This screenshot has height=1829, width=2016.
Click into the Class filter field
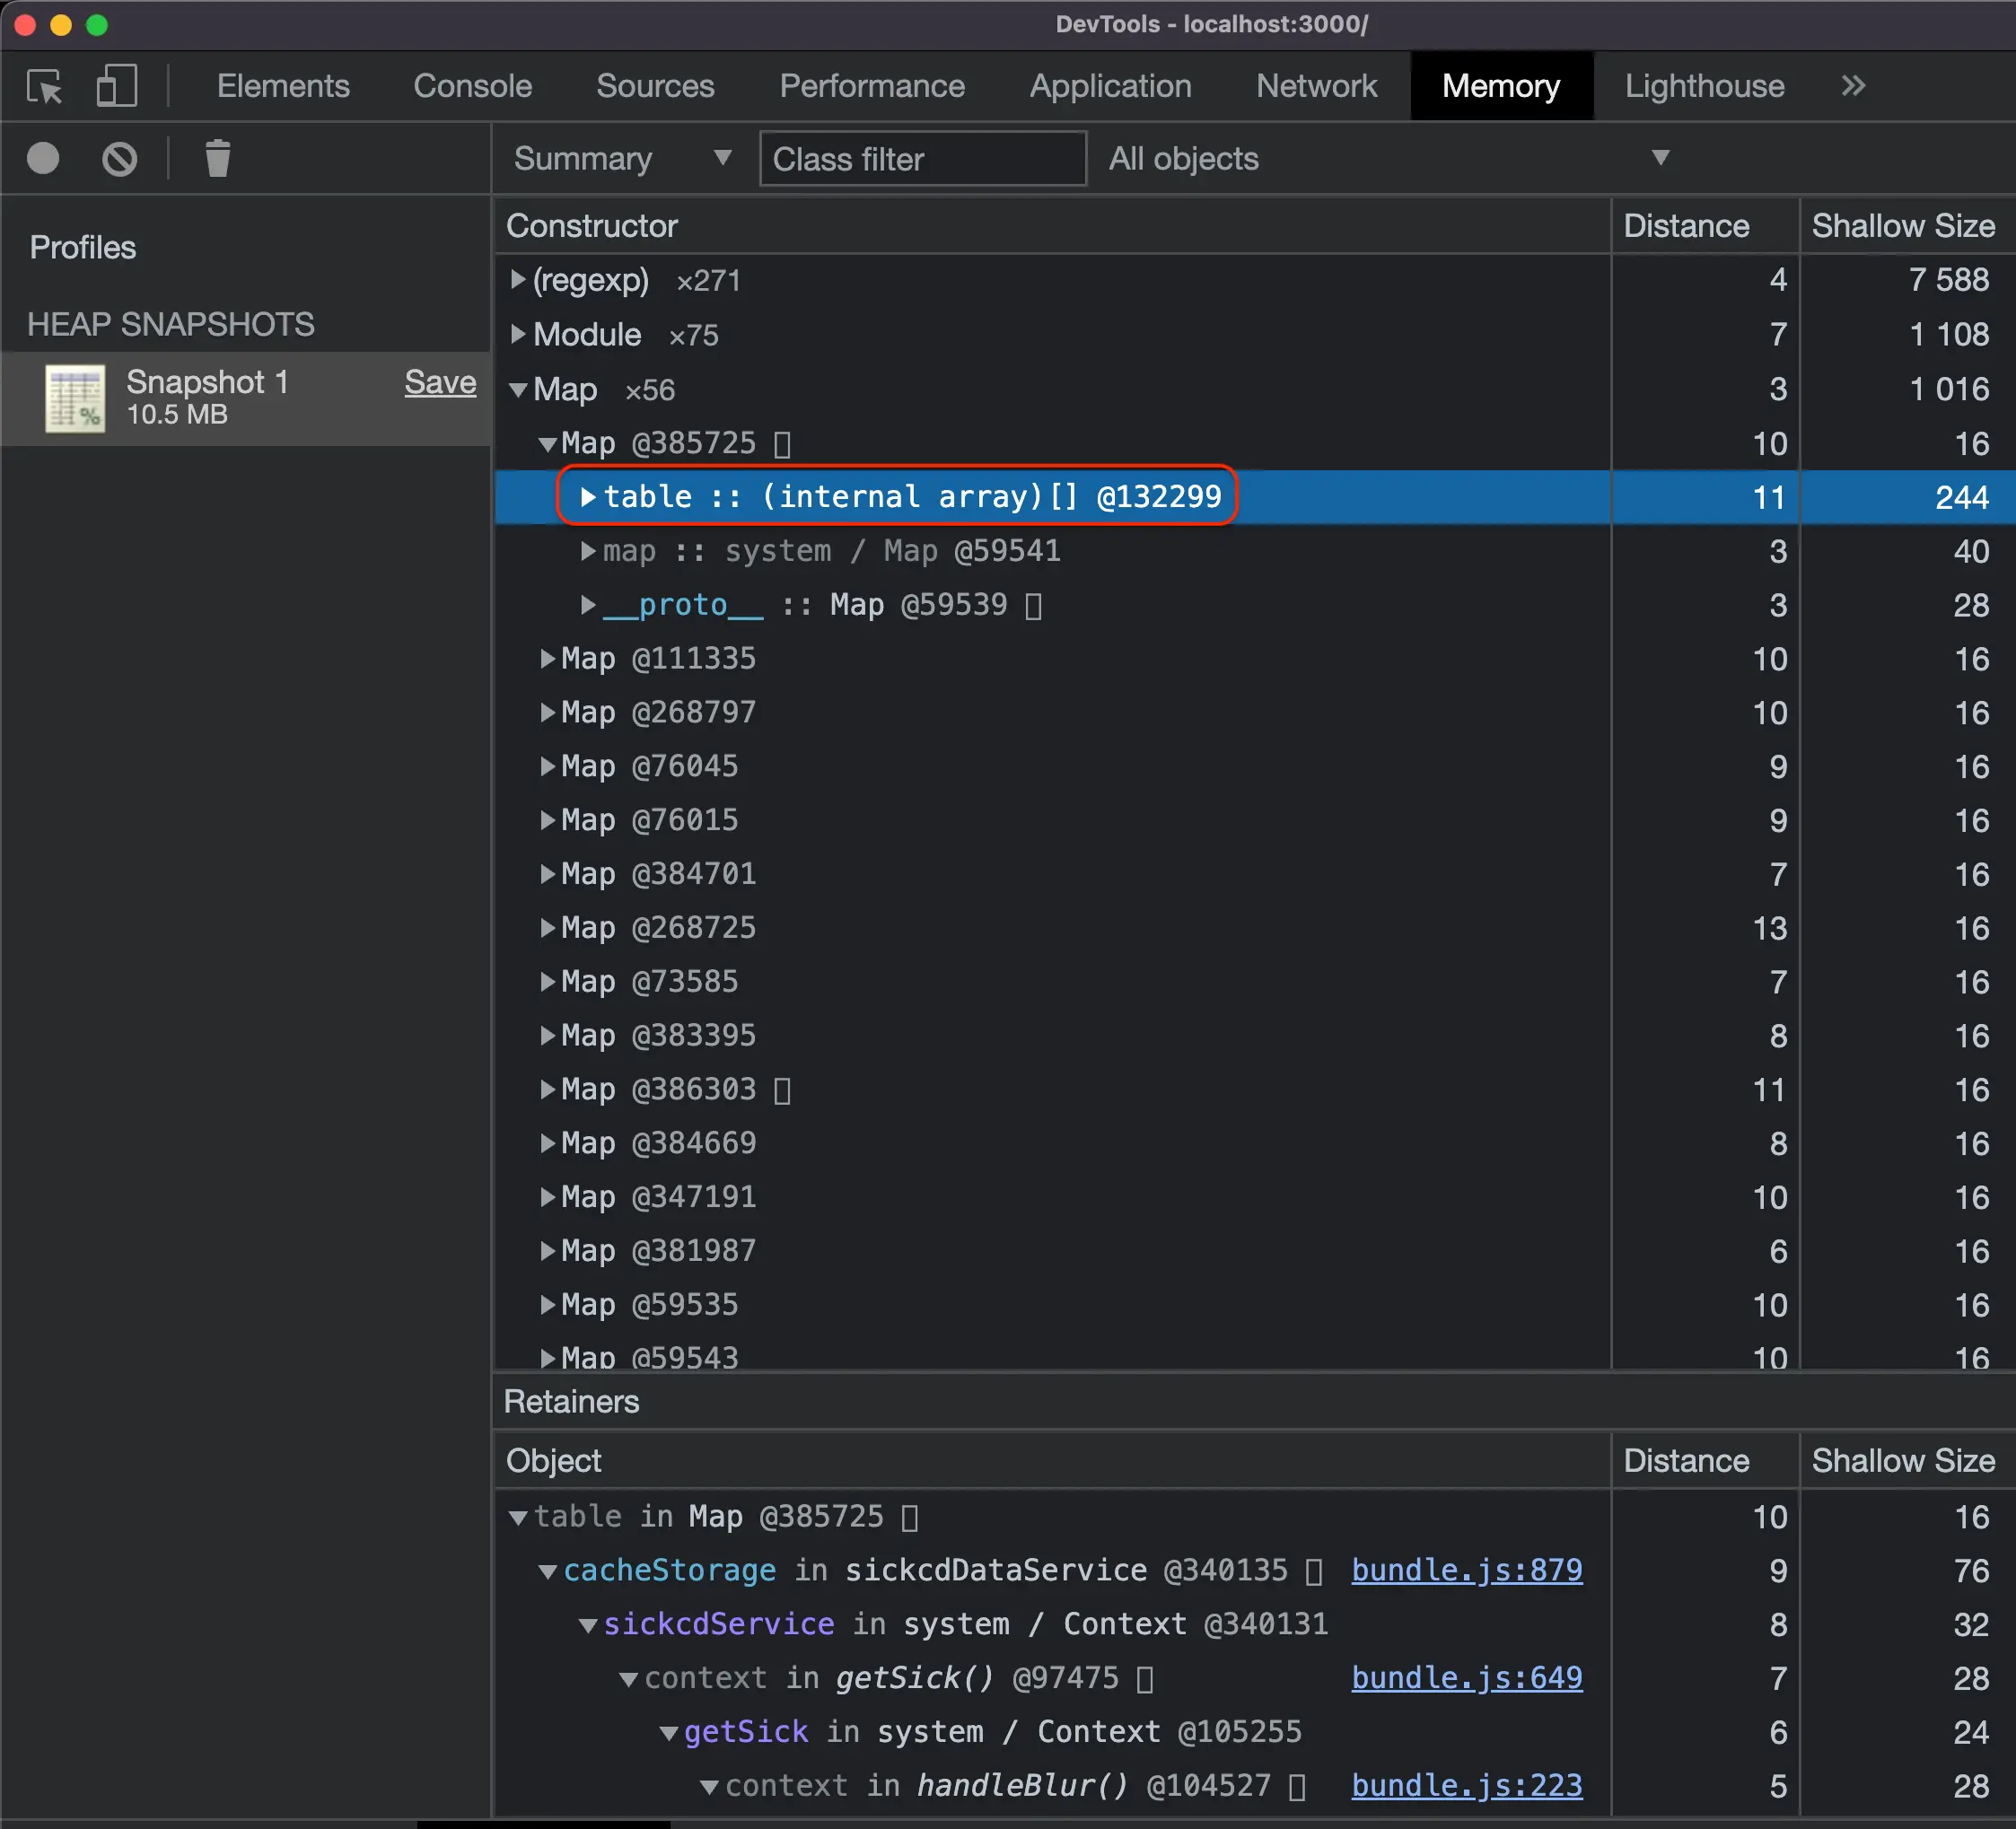(922, 158)
